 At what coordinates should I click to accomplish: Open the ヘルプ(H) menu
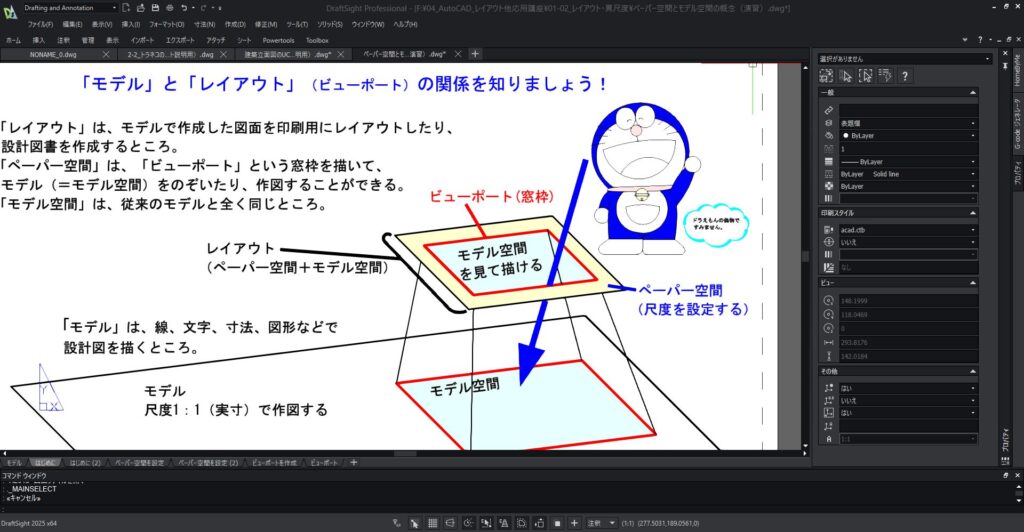click(x=405, y=24)
